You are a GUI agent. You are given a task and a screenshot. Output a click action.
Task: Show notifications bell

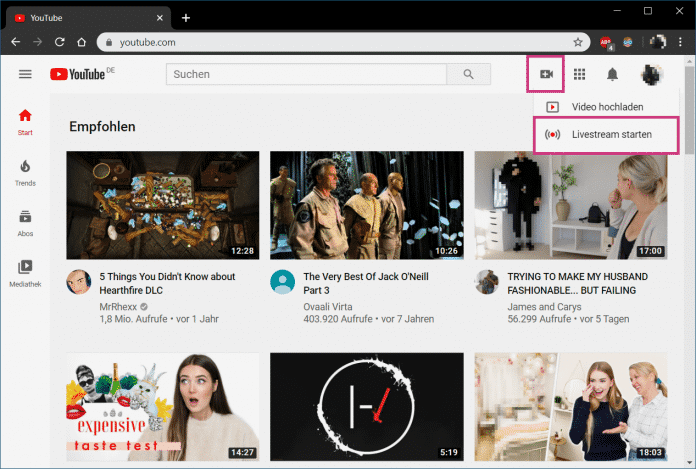point(612,75)
